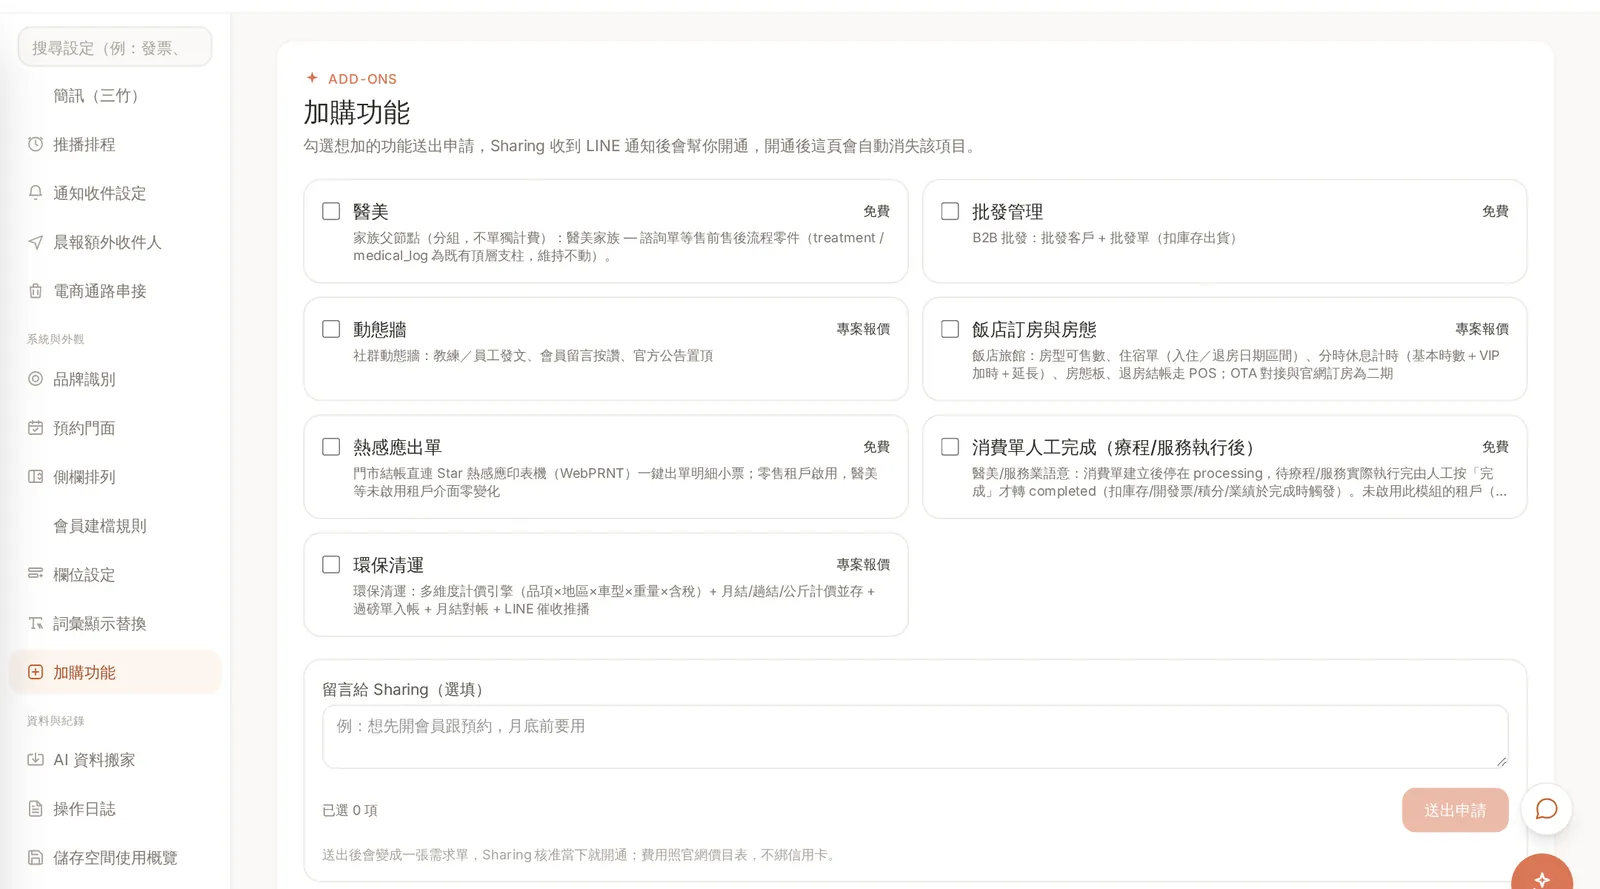Click the 加購功能 page heading
This screenshot has height=889, width=1600.
point(357,113)
